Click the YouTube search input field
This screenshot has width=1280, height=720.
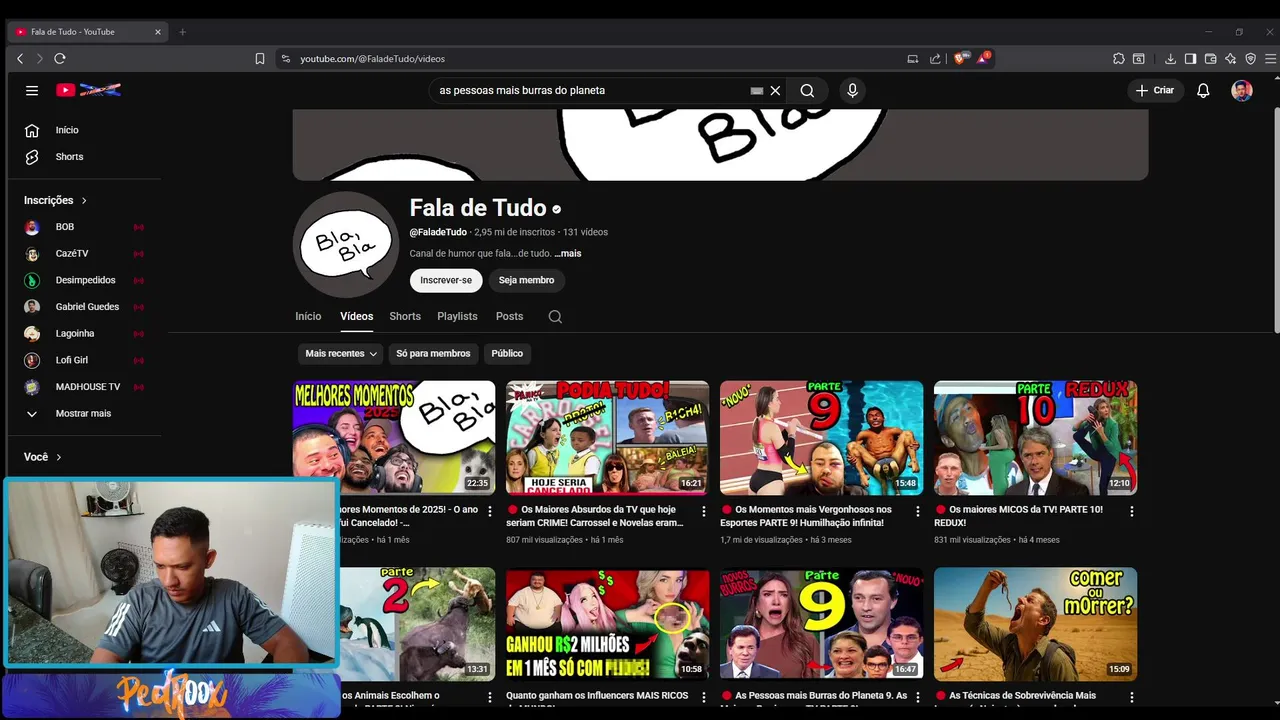[590, 90]
